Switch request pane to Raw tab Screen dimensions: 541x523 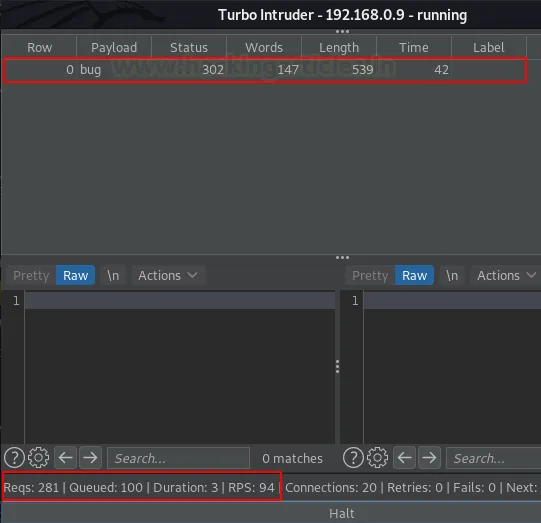[76, 275]
